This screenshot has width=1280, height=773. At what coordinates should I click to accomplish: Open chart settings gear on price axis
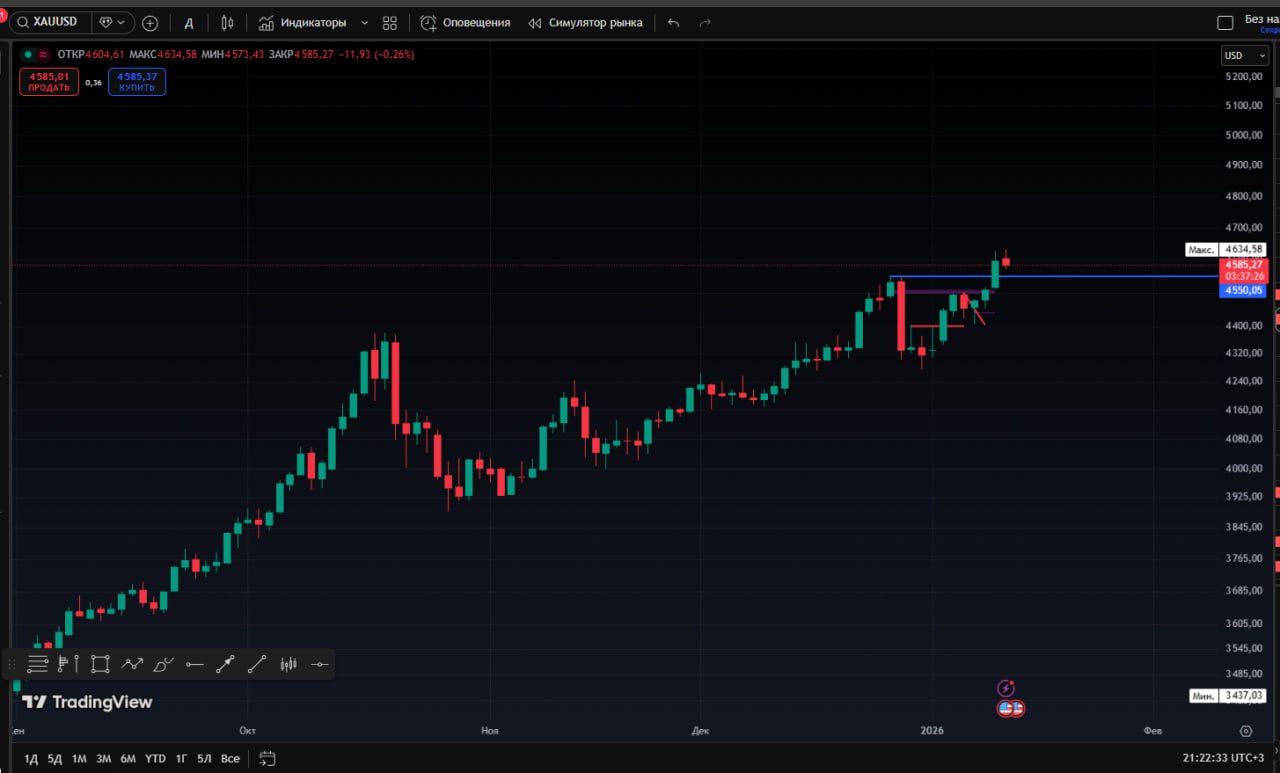[x=1245, y=731]
